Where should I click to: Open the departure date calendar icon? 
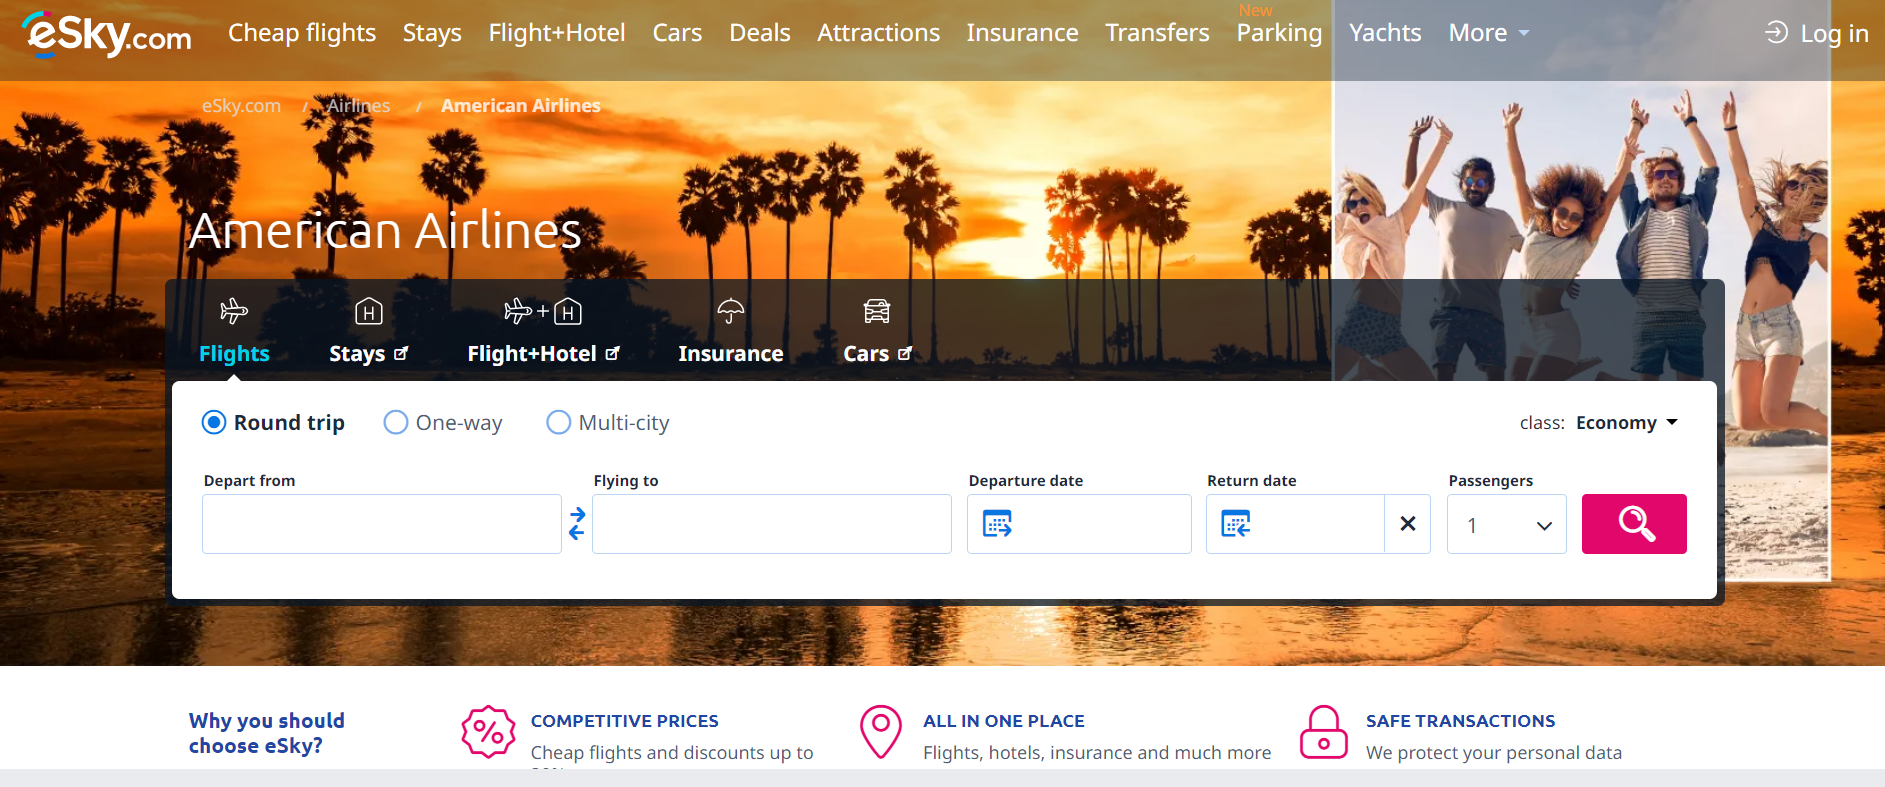(997, 524)
